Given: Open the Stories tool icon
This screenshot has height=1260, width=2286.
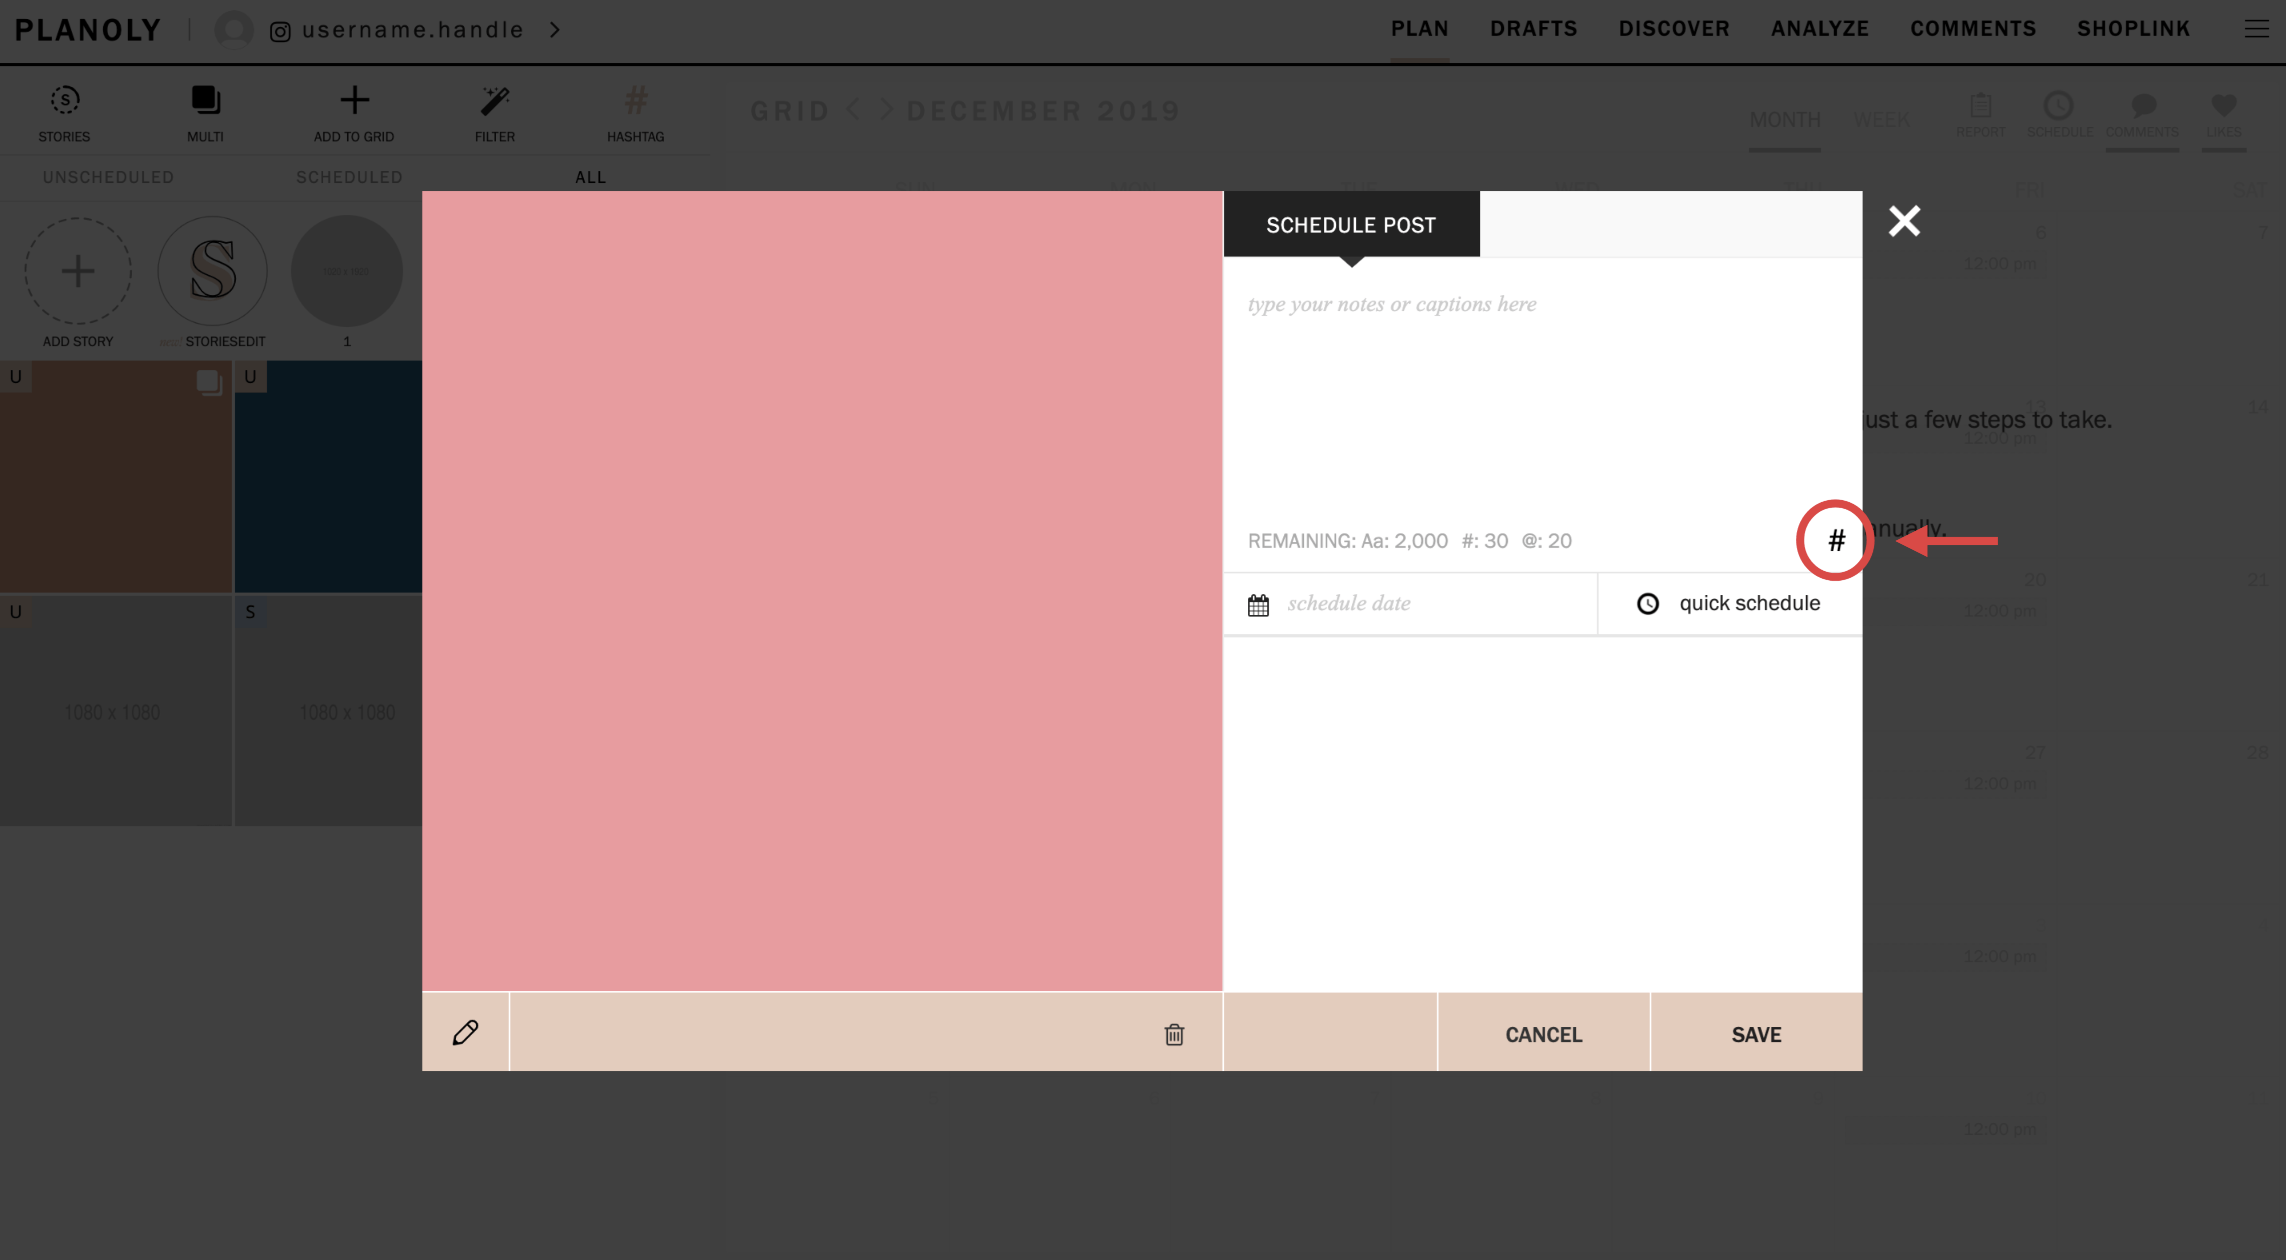Looking at the screenshot, I should [x=65, y=101].
